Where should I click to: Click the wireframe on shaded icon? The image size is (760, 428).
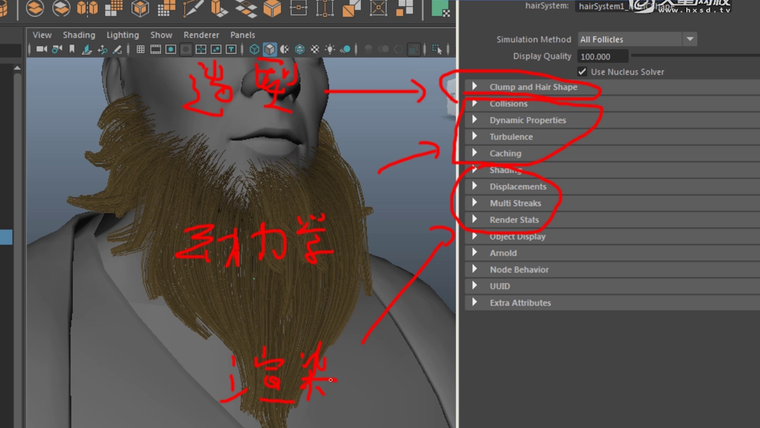301,49
